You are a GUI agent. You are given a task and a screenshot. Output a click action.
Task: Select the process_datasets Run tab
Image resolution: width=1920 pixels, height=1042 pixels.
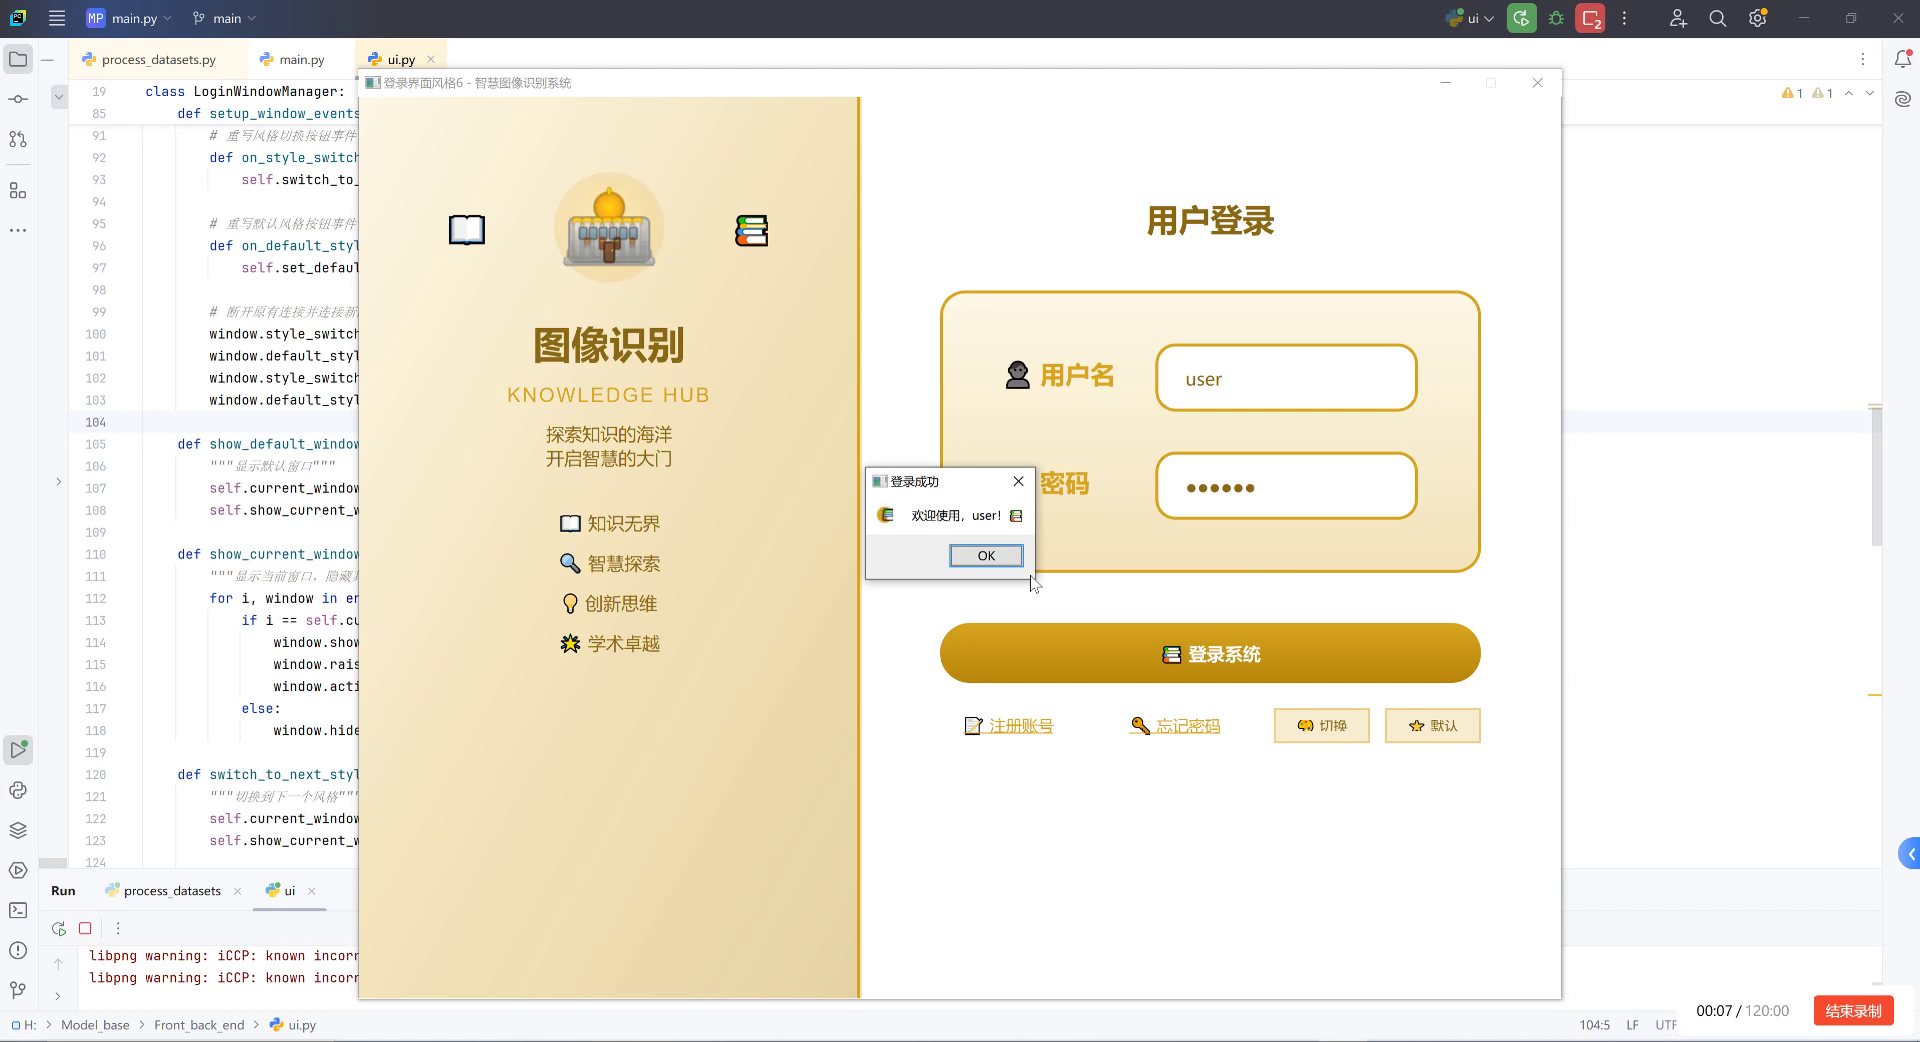click(x=170, y=890)
